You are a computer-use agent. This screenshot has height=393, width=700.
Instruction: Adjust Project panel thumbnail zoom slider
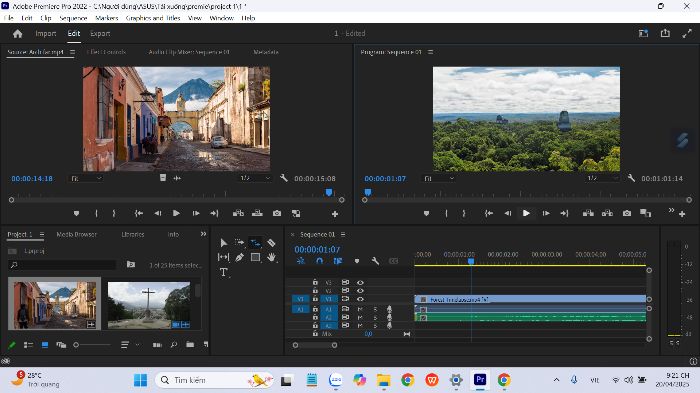tap(93, 344)
